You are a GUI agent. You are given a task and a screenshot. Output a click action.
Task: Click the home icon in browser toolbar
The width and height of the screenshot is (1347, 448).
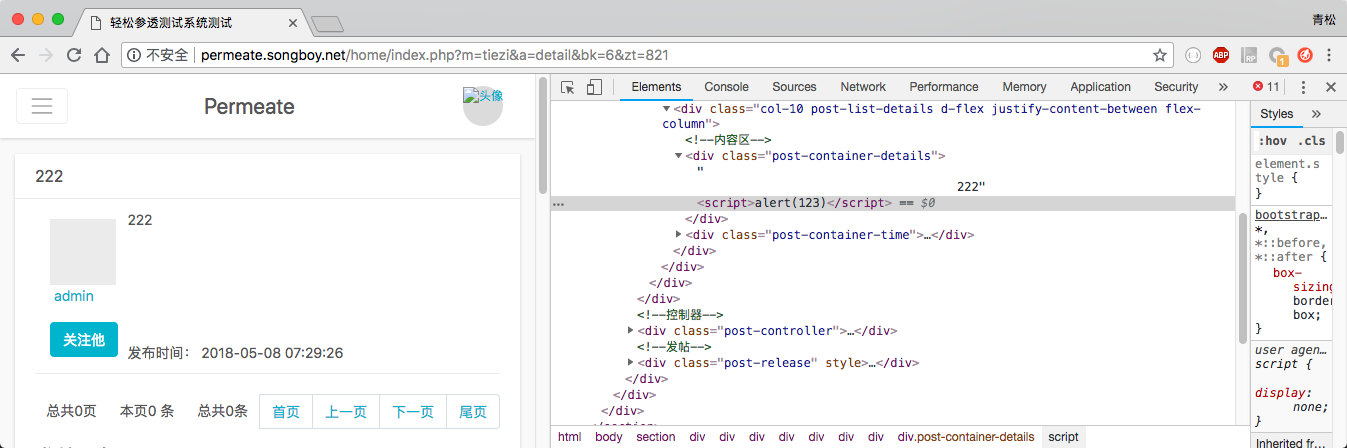point(101,55)
